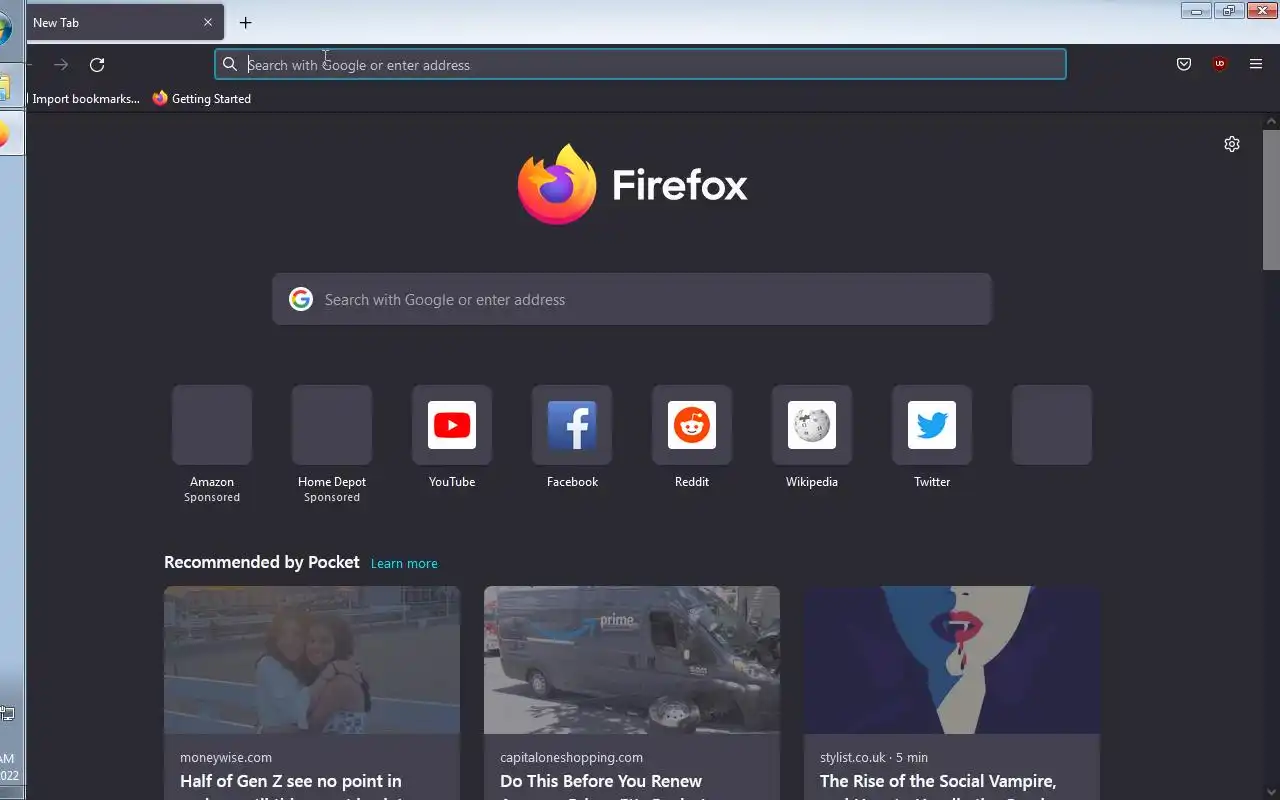Image resolution: width=1280 pixels, height=800 pixels.
Task: Click Learn more link beside Pocket heading
Action: [404, 564]
